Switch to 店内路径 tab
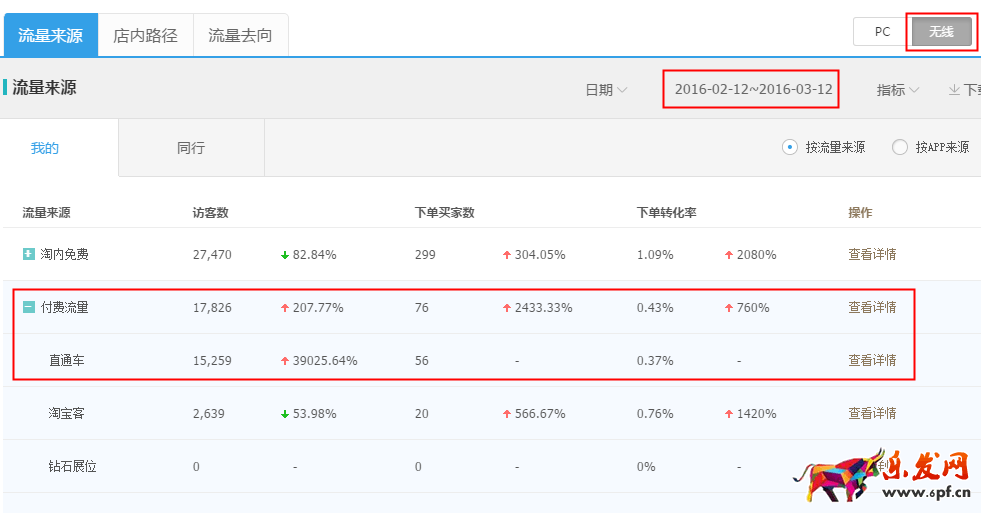Screen dimensions: 981x513 tap(145, 36)
